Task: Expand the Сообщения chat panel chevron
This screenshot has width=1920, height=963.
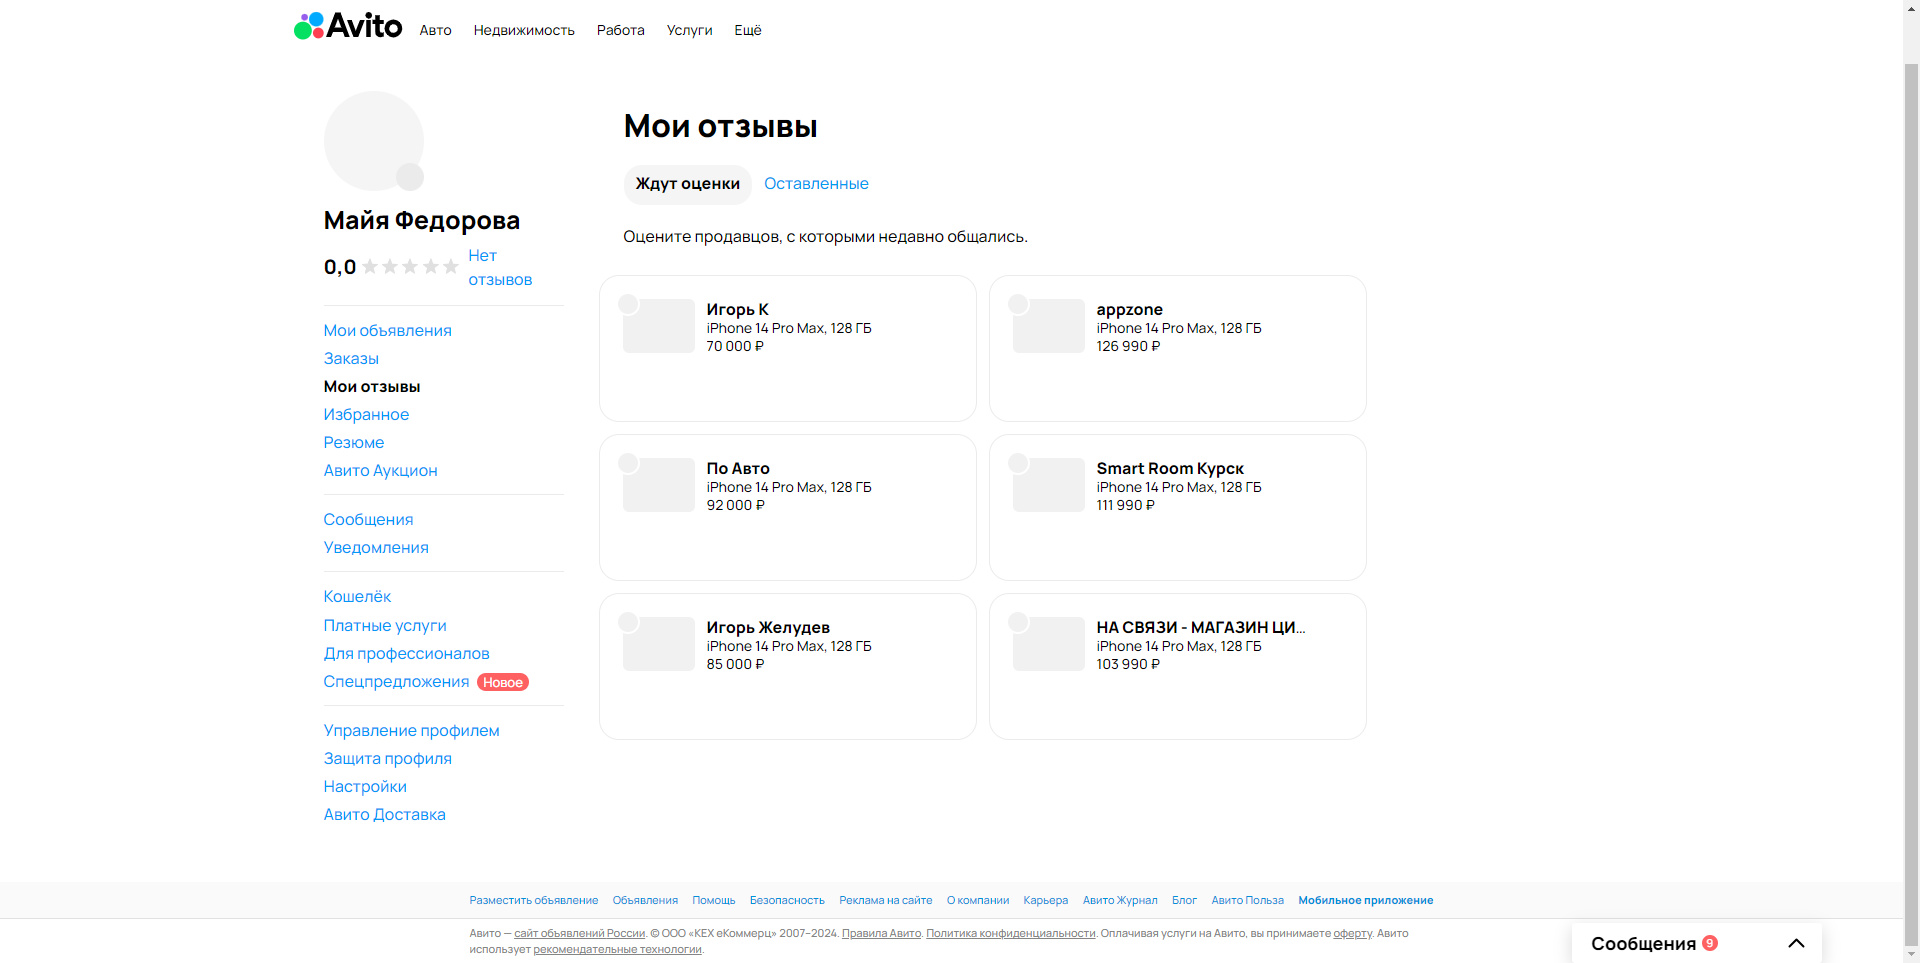Action: pos(1796,943)
